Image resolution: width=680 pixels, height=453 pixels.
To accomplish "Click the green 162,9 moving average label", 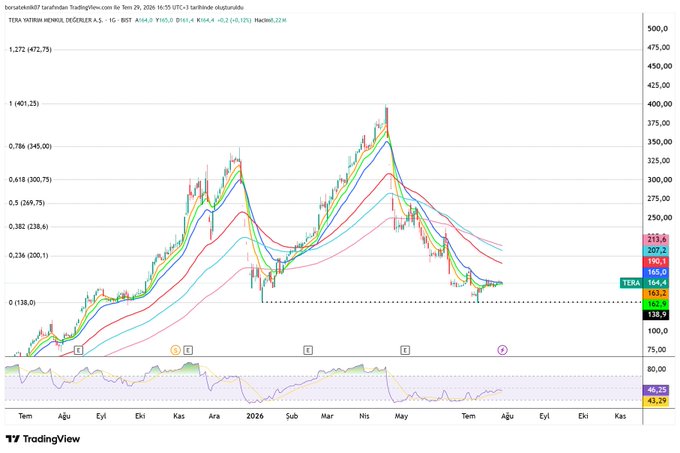I will pos(657,304).
